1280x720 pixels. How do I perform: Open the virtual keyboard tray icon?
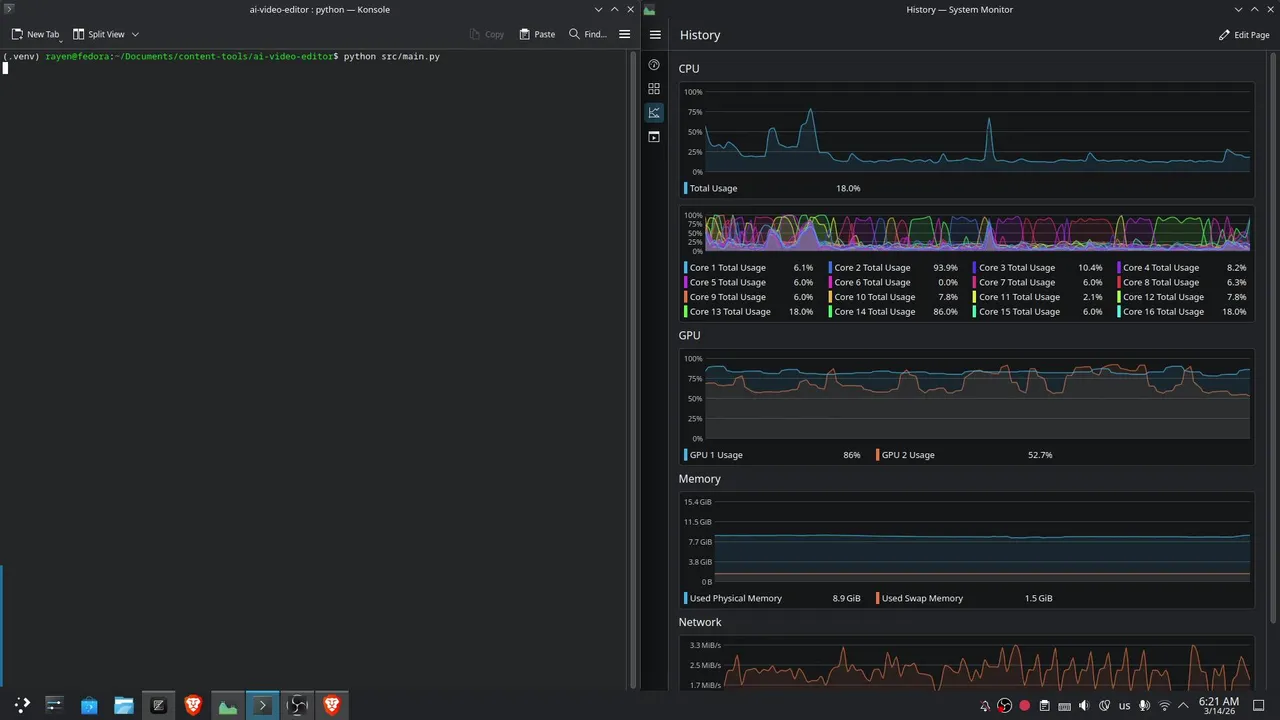coord(1064,706)
